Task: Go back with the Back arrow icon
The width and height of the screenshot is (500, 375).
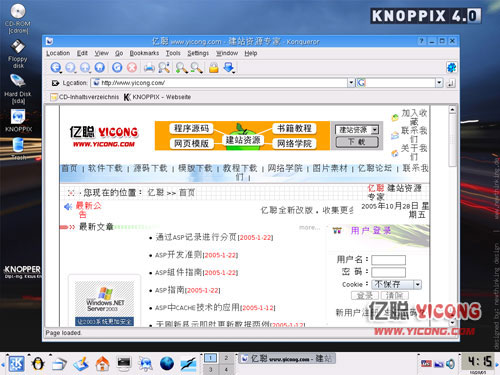Action: pyautogui.click(x=56, y=68)
